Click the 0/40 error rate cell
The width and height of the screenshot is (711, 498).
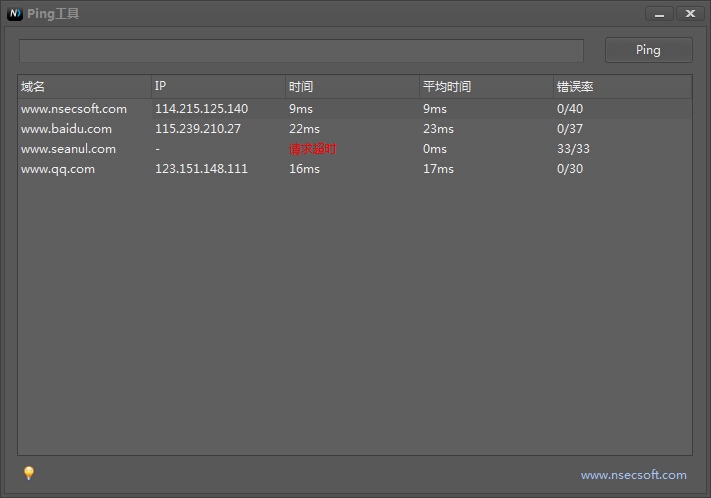(x=570, y=109)
